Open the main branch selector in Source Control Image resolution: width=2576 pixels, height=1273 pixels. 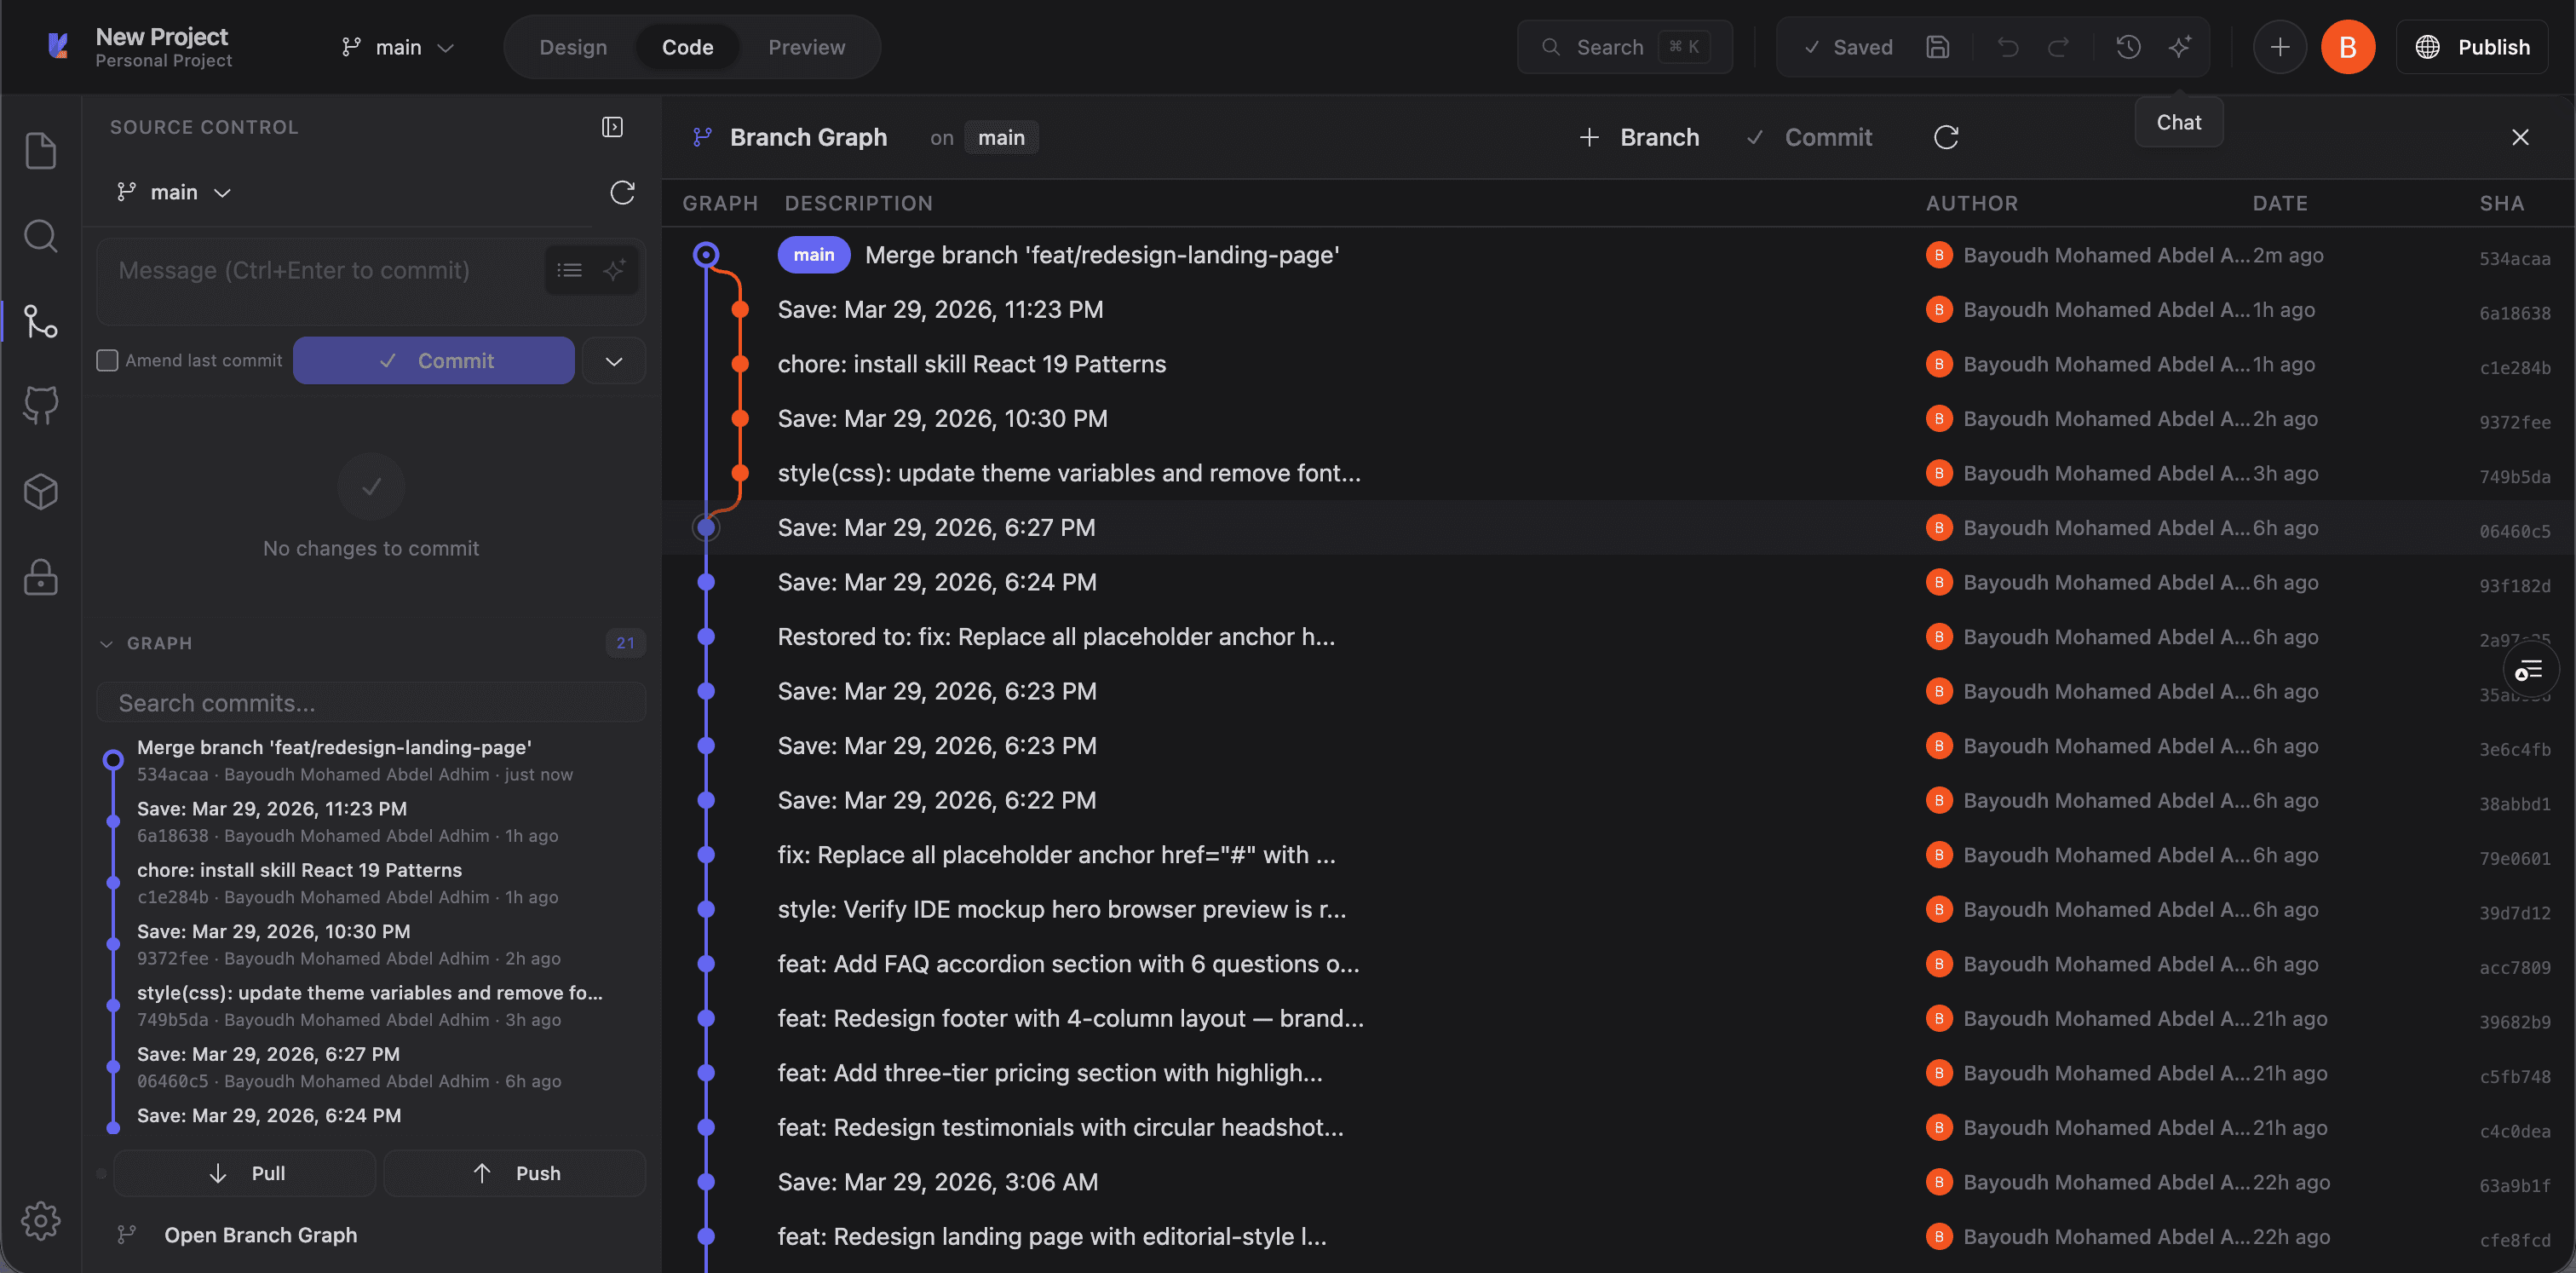(174, 192)
